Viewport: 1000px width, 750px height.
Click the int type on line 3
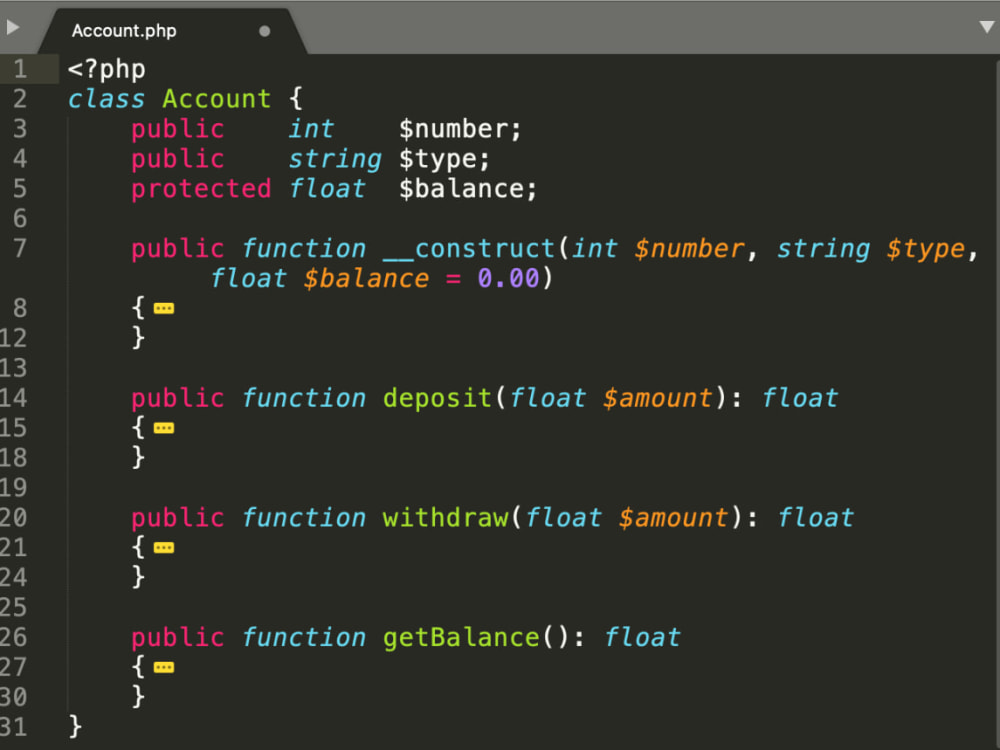311,129
